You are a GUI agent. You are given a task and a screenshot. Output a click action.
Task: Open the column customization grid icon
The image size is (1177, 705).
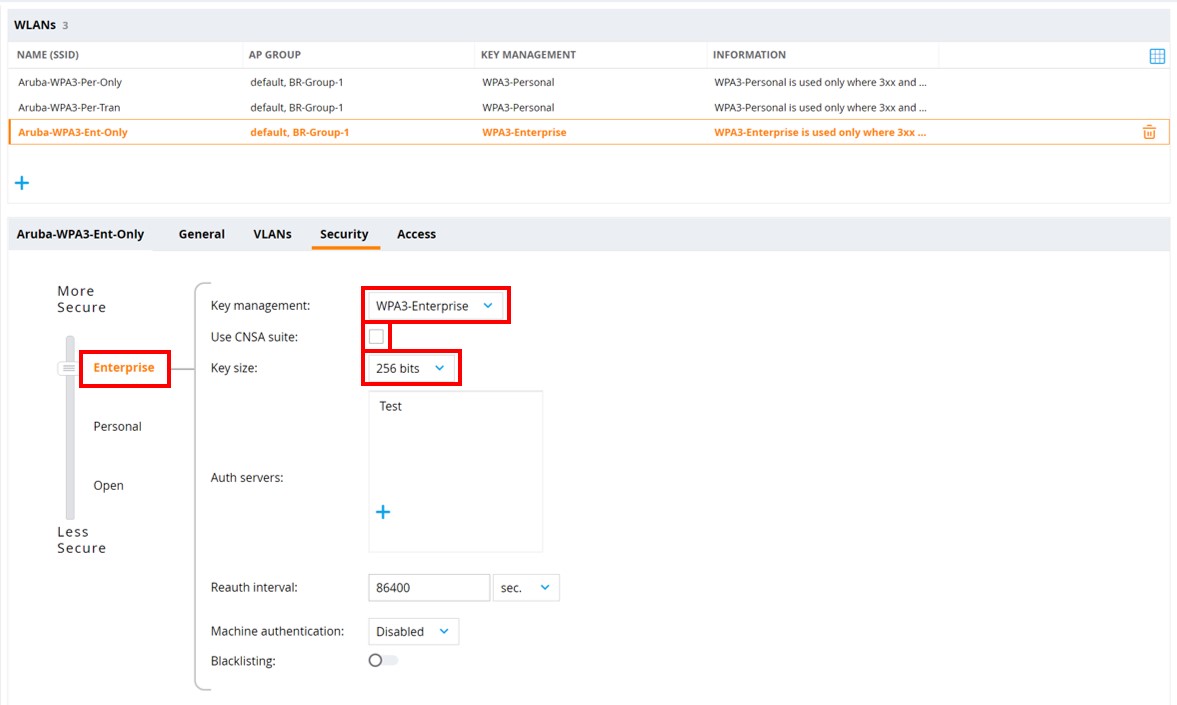1157,56
